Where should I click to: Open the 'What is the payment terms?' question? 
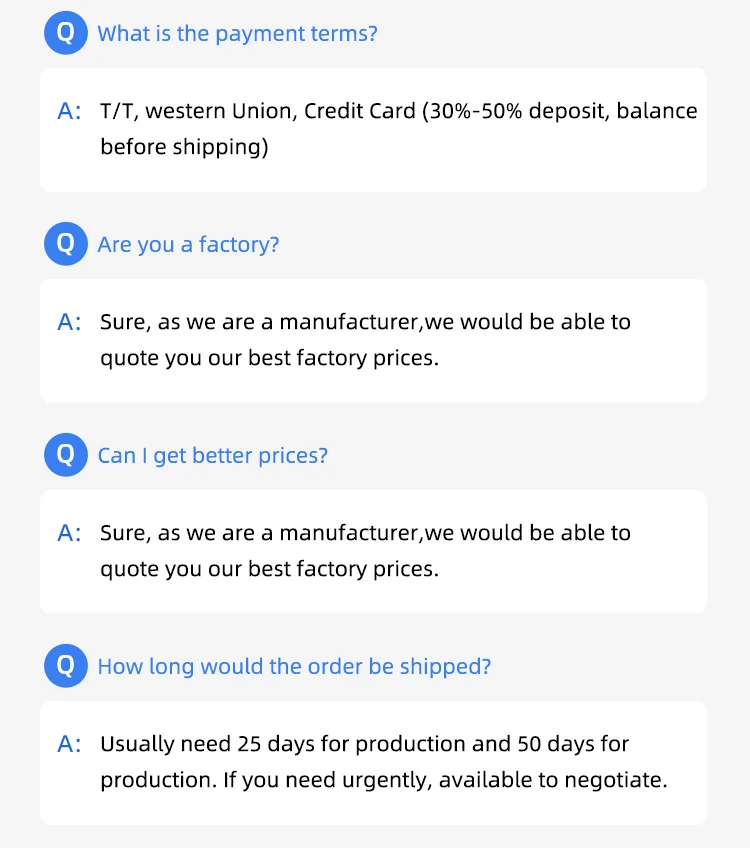click(x=237, y=33)
